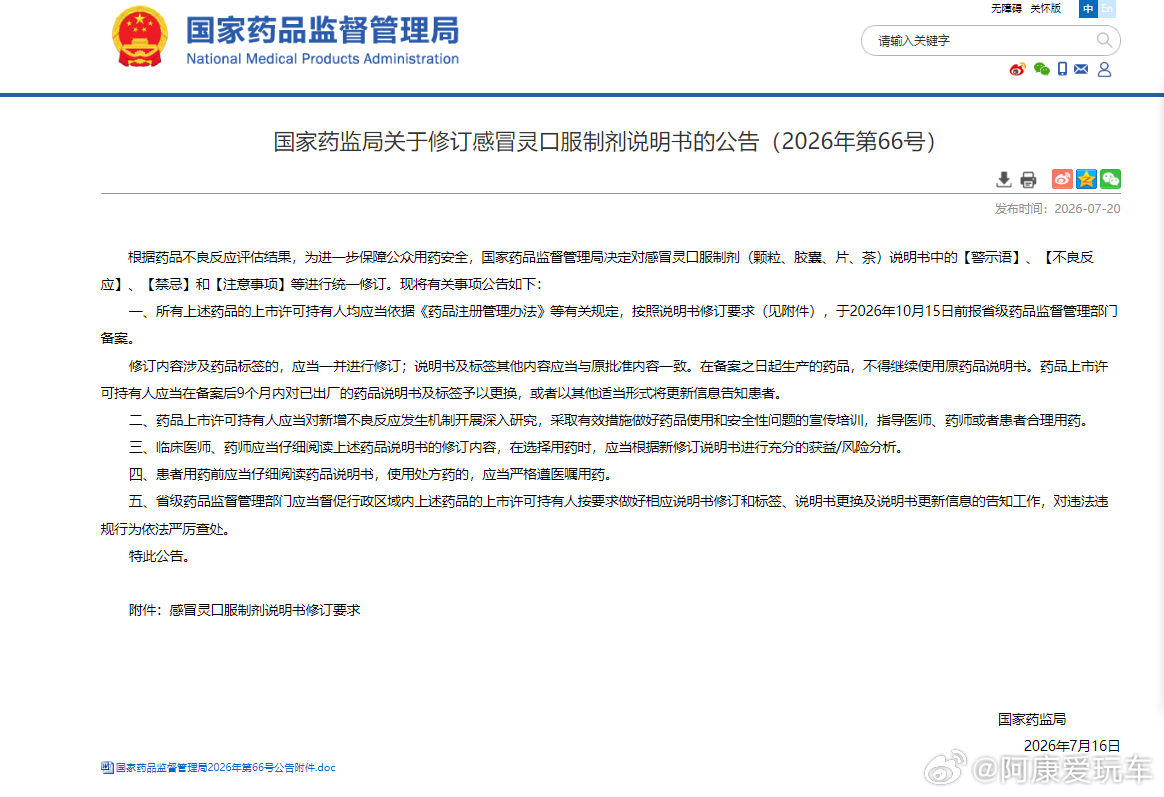Click the 特此公告。 line
The width and height of the screenshot is (1164, 797).
point(159,556)
